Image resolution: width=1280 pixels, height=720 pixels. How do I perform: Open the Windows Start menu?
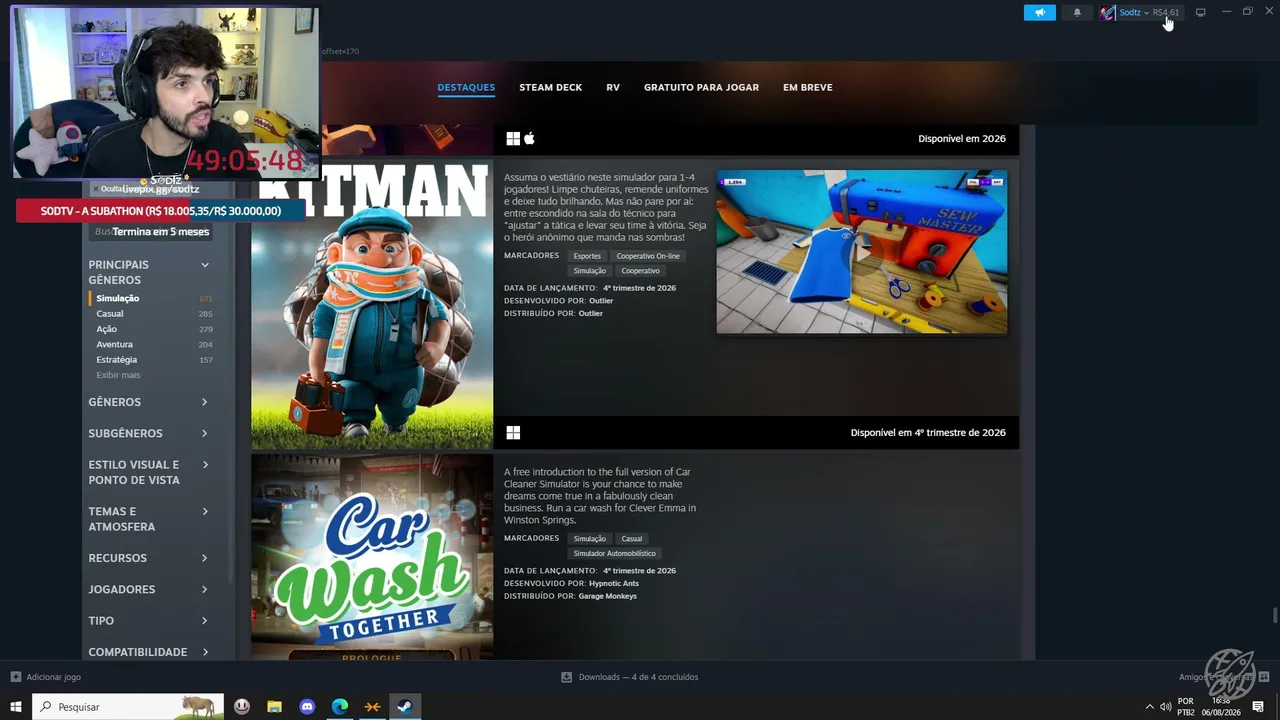click(x=16, y=707)
